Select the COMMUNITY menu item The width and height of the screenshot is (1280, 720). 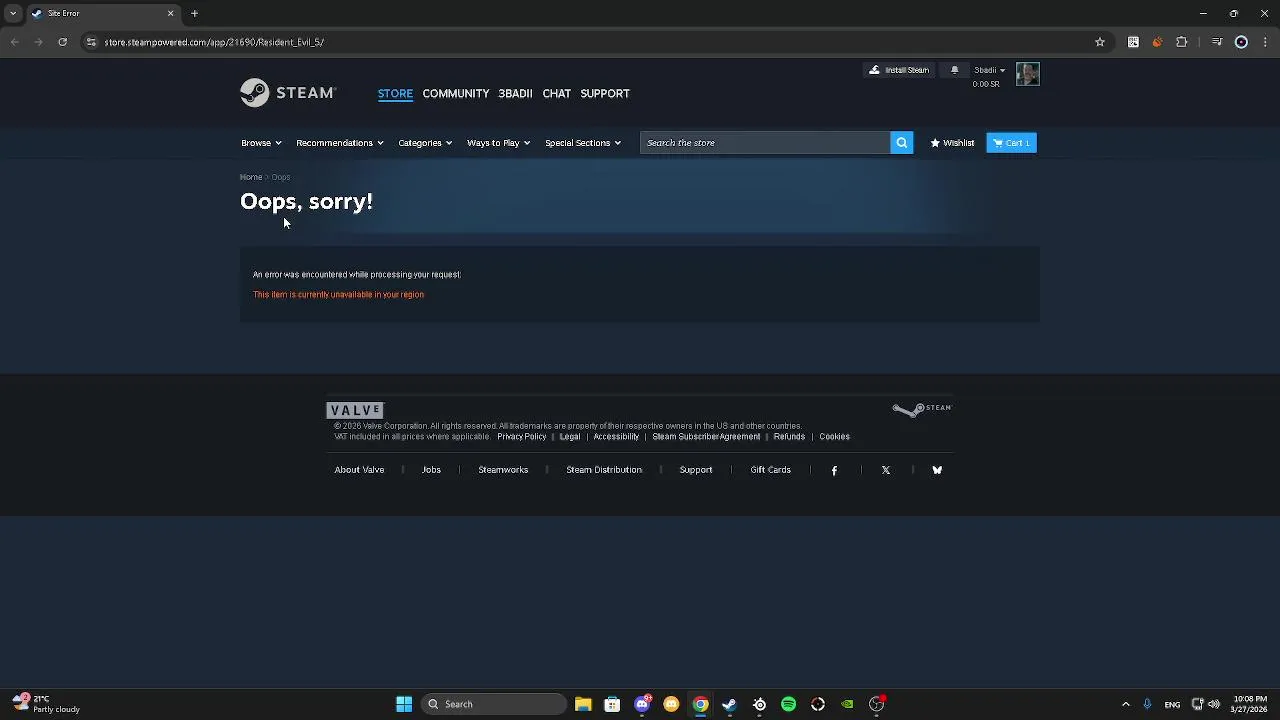[x=456, y=93]
